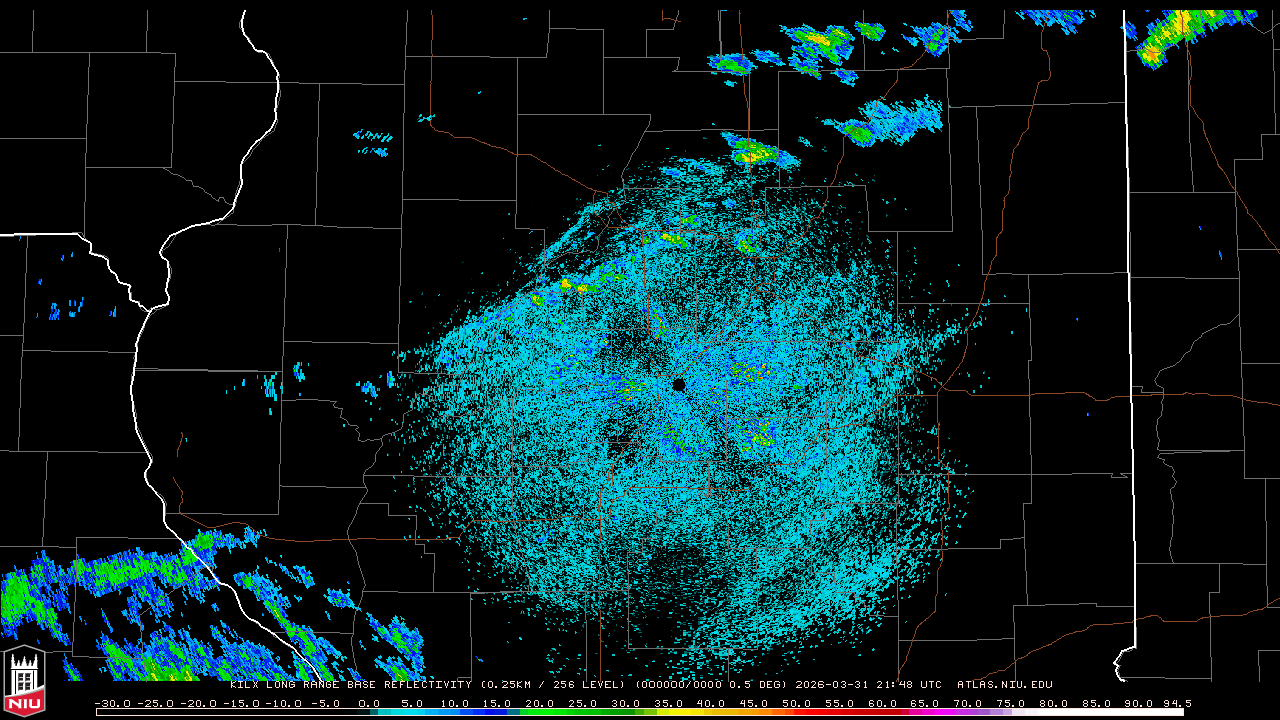Click the NIU castle logo
The image size is (1280, 720).
(x=24, y=683)
